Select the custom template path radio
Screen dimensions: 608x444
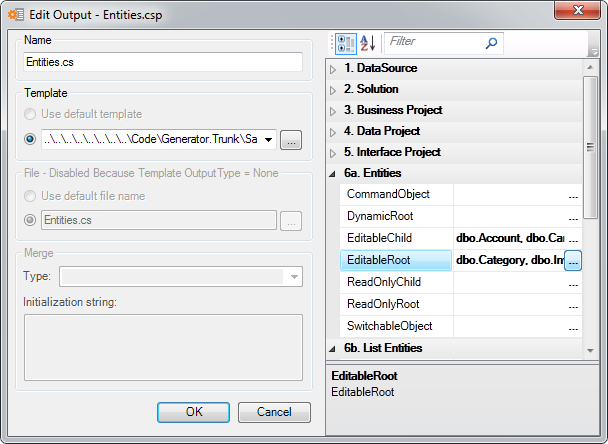(30, 139)
